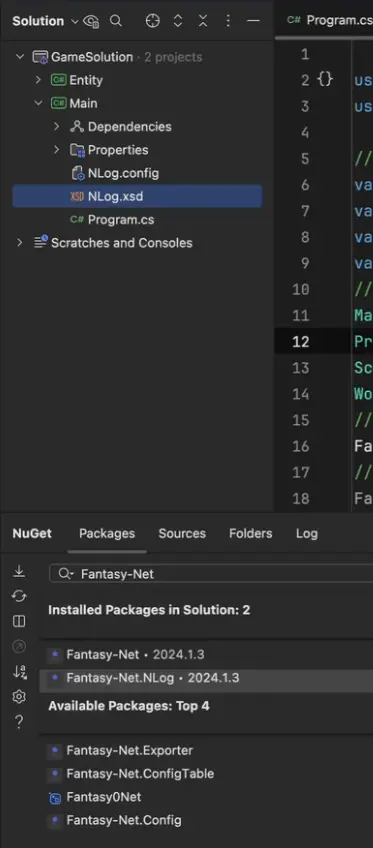The height and width of the screenshot is (848, 373).
Task: Click the NuGet upgrade packages download icon
Action: coord(19,571)
